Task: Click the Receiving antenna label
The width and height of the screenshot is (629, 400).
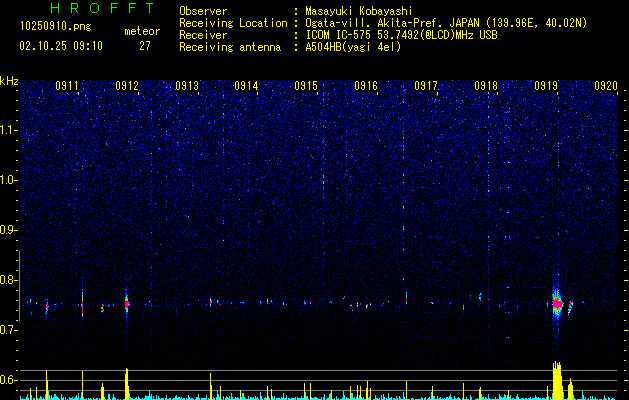Action: click(x=230, y=47)
